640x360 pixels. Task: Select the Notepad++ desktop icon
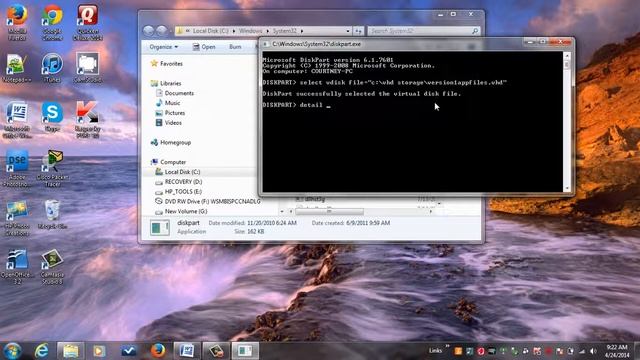(x=17, y=68)
